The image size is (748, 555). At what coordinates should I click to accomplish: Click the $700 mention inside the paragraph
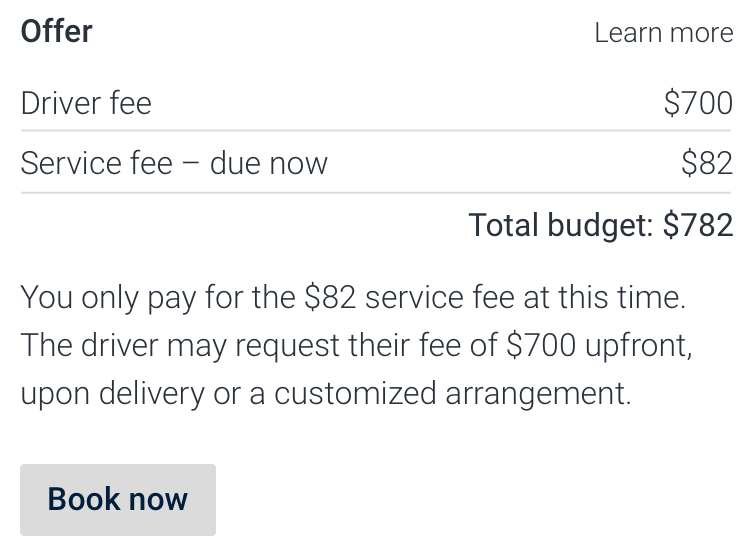coord(541,346)
